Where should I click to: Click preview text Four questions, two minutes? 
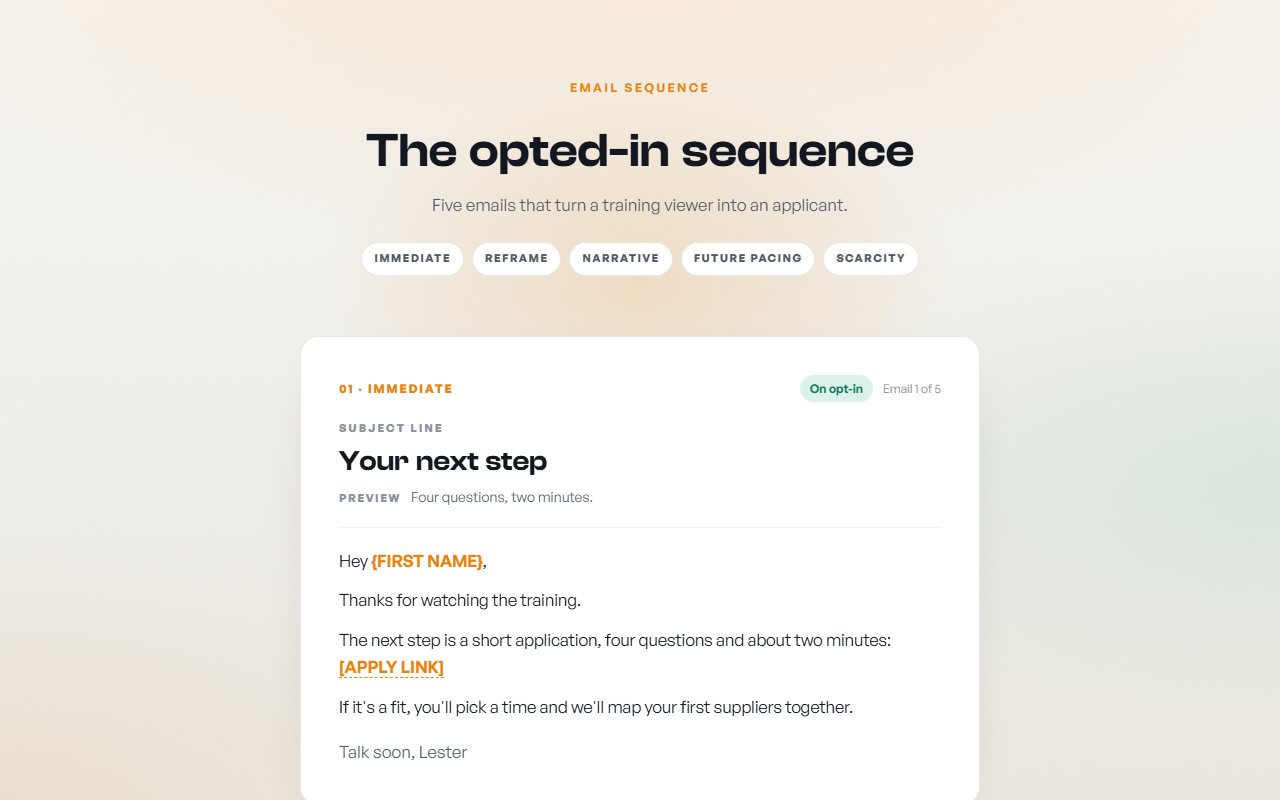click(x=502, y=497)
